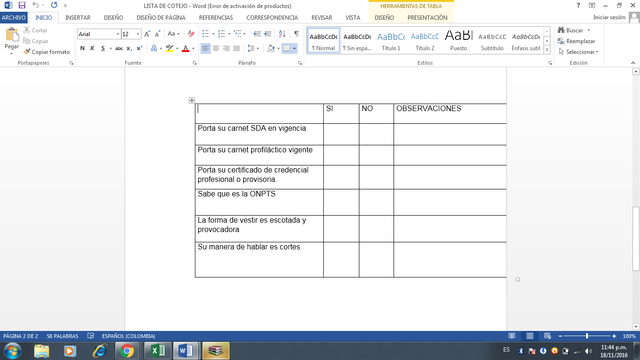Click the Redo repeat icon
This screenshot has height=360, width=640.
54,5
